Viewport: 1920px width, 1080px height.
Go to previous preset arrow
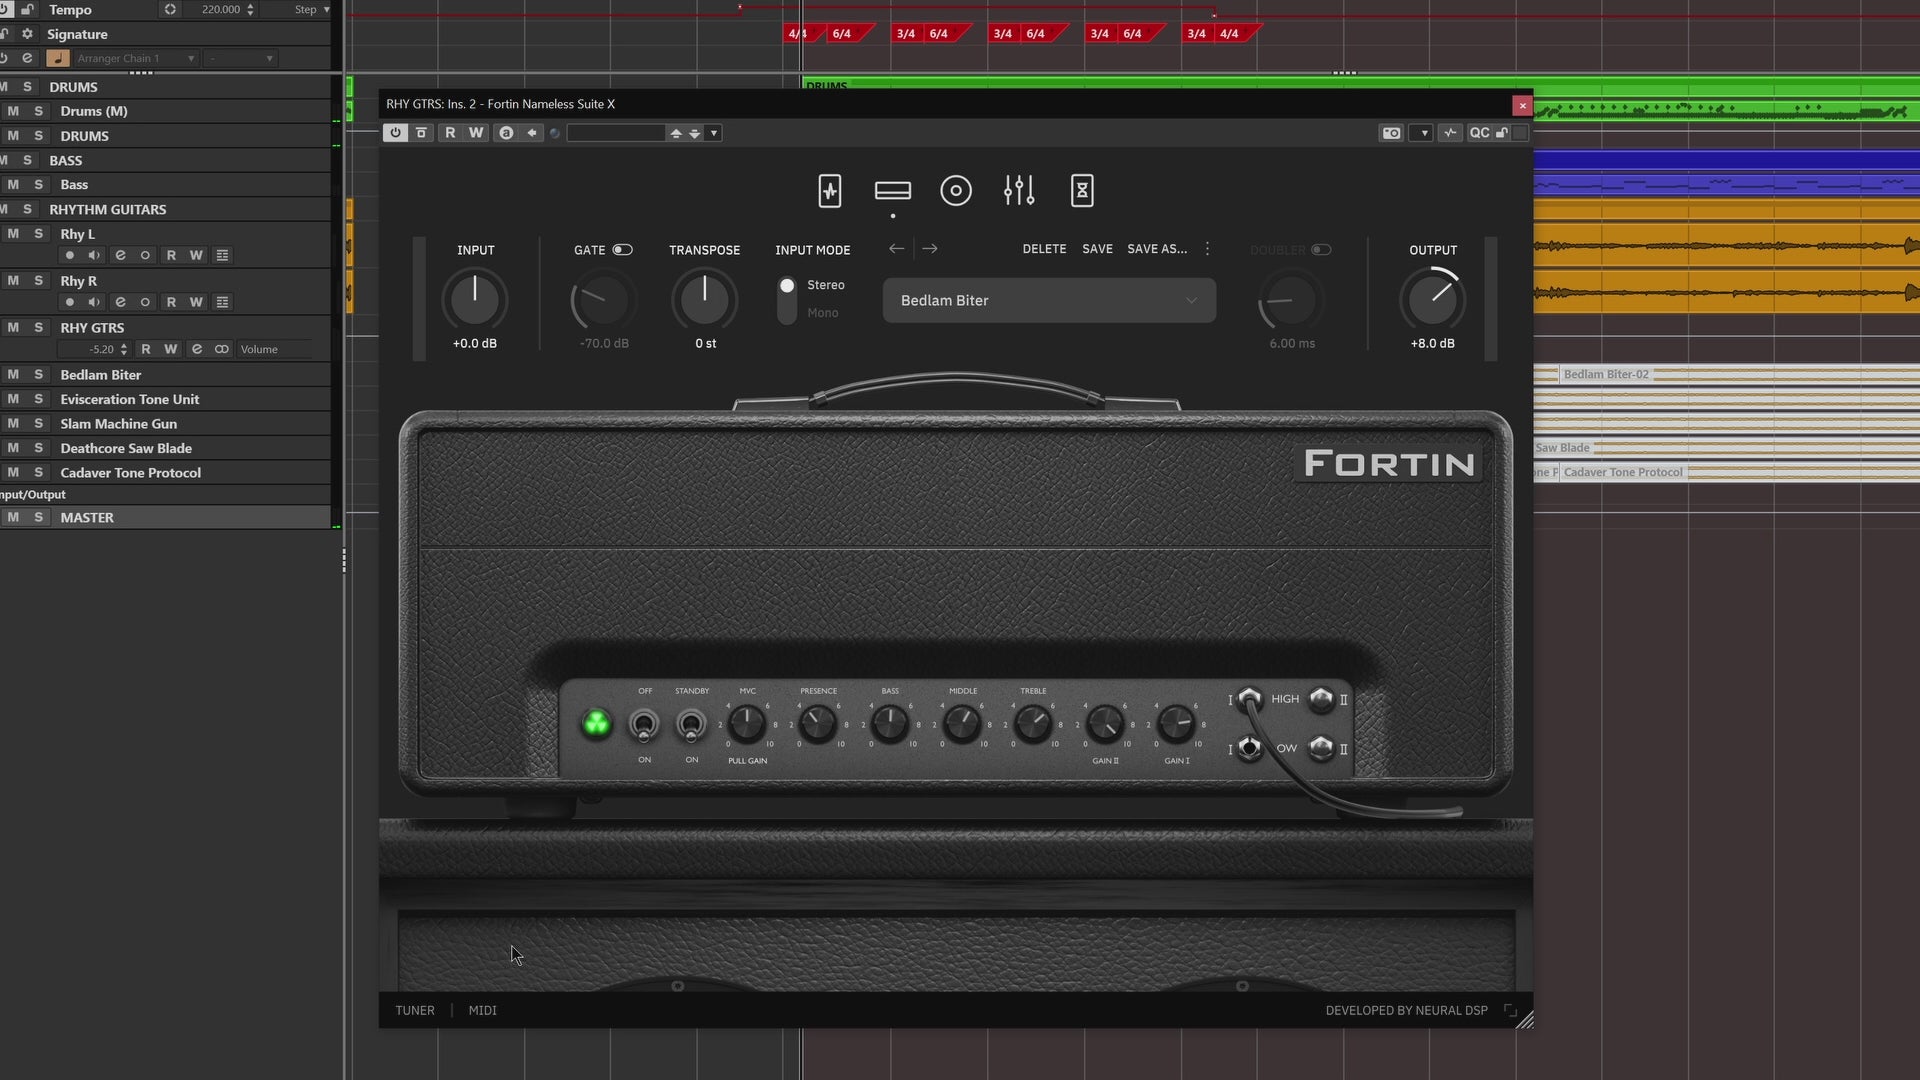point(896,249)
